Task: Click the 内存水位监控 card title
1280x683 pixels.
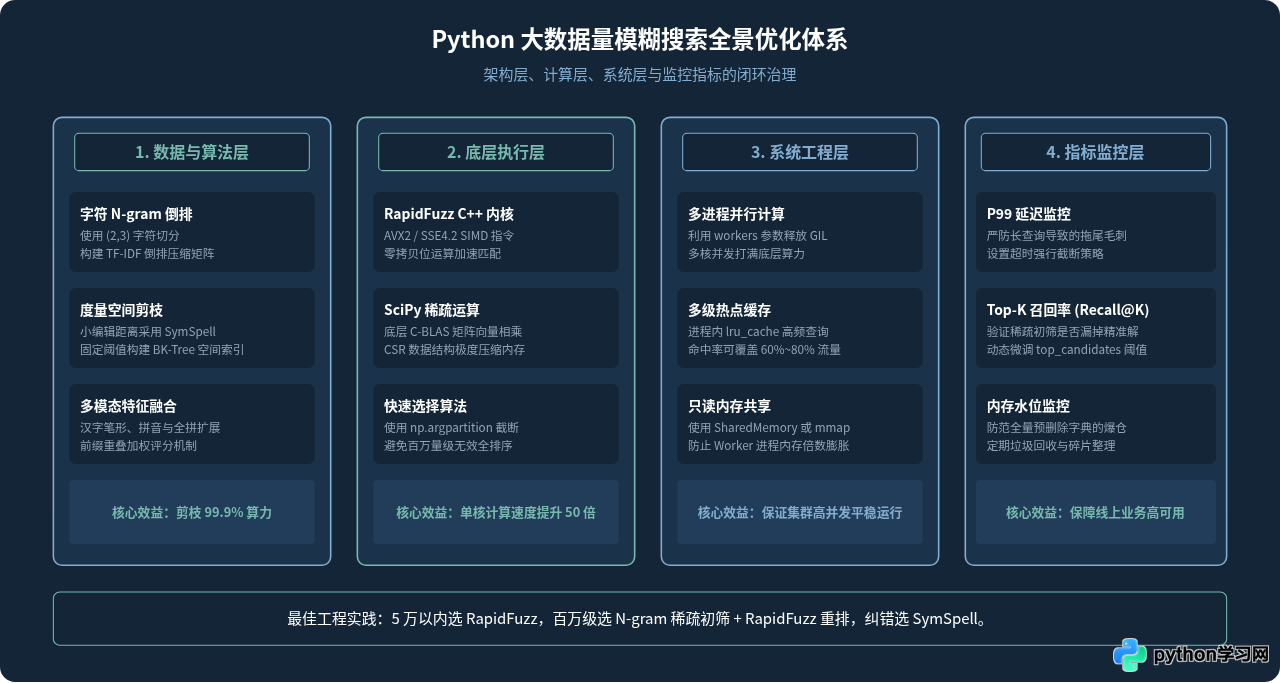Action: pyautogui.click(x=1028, y=406)
